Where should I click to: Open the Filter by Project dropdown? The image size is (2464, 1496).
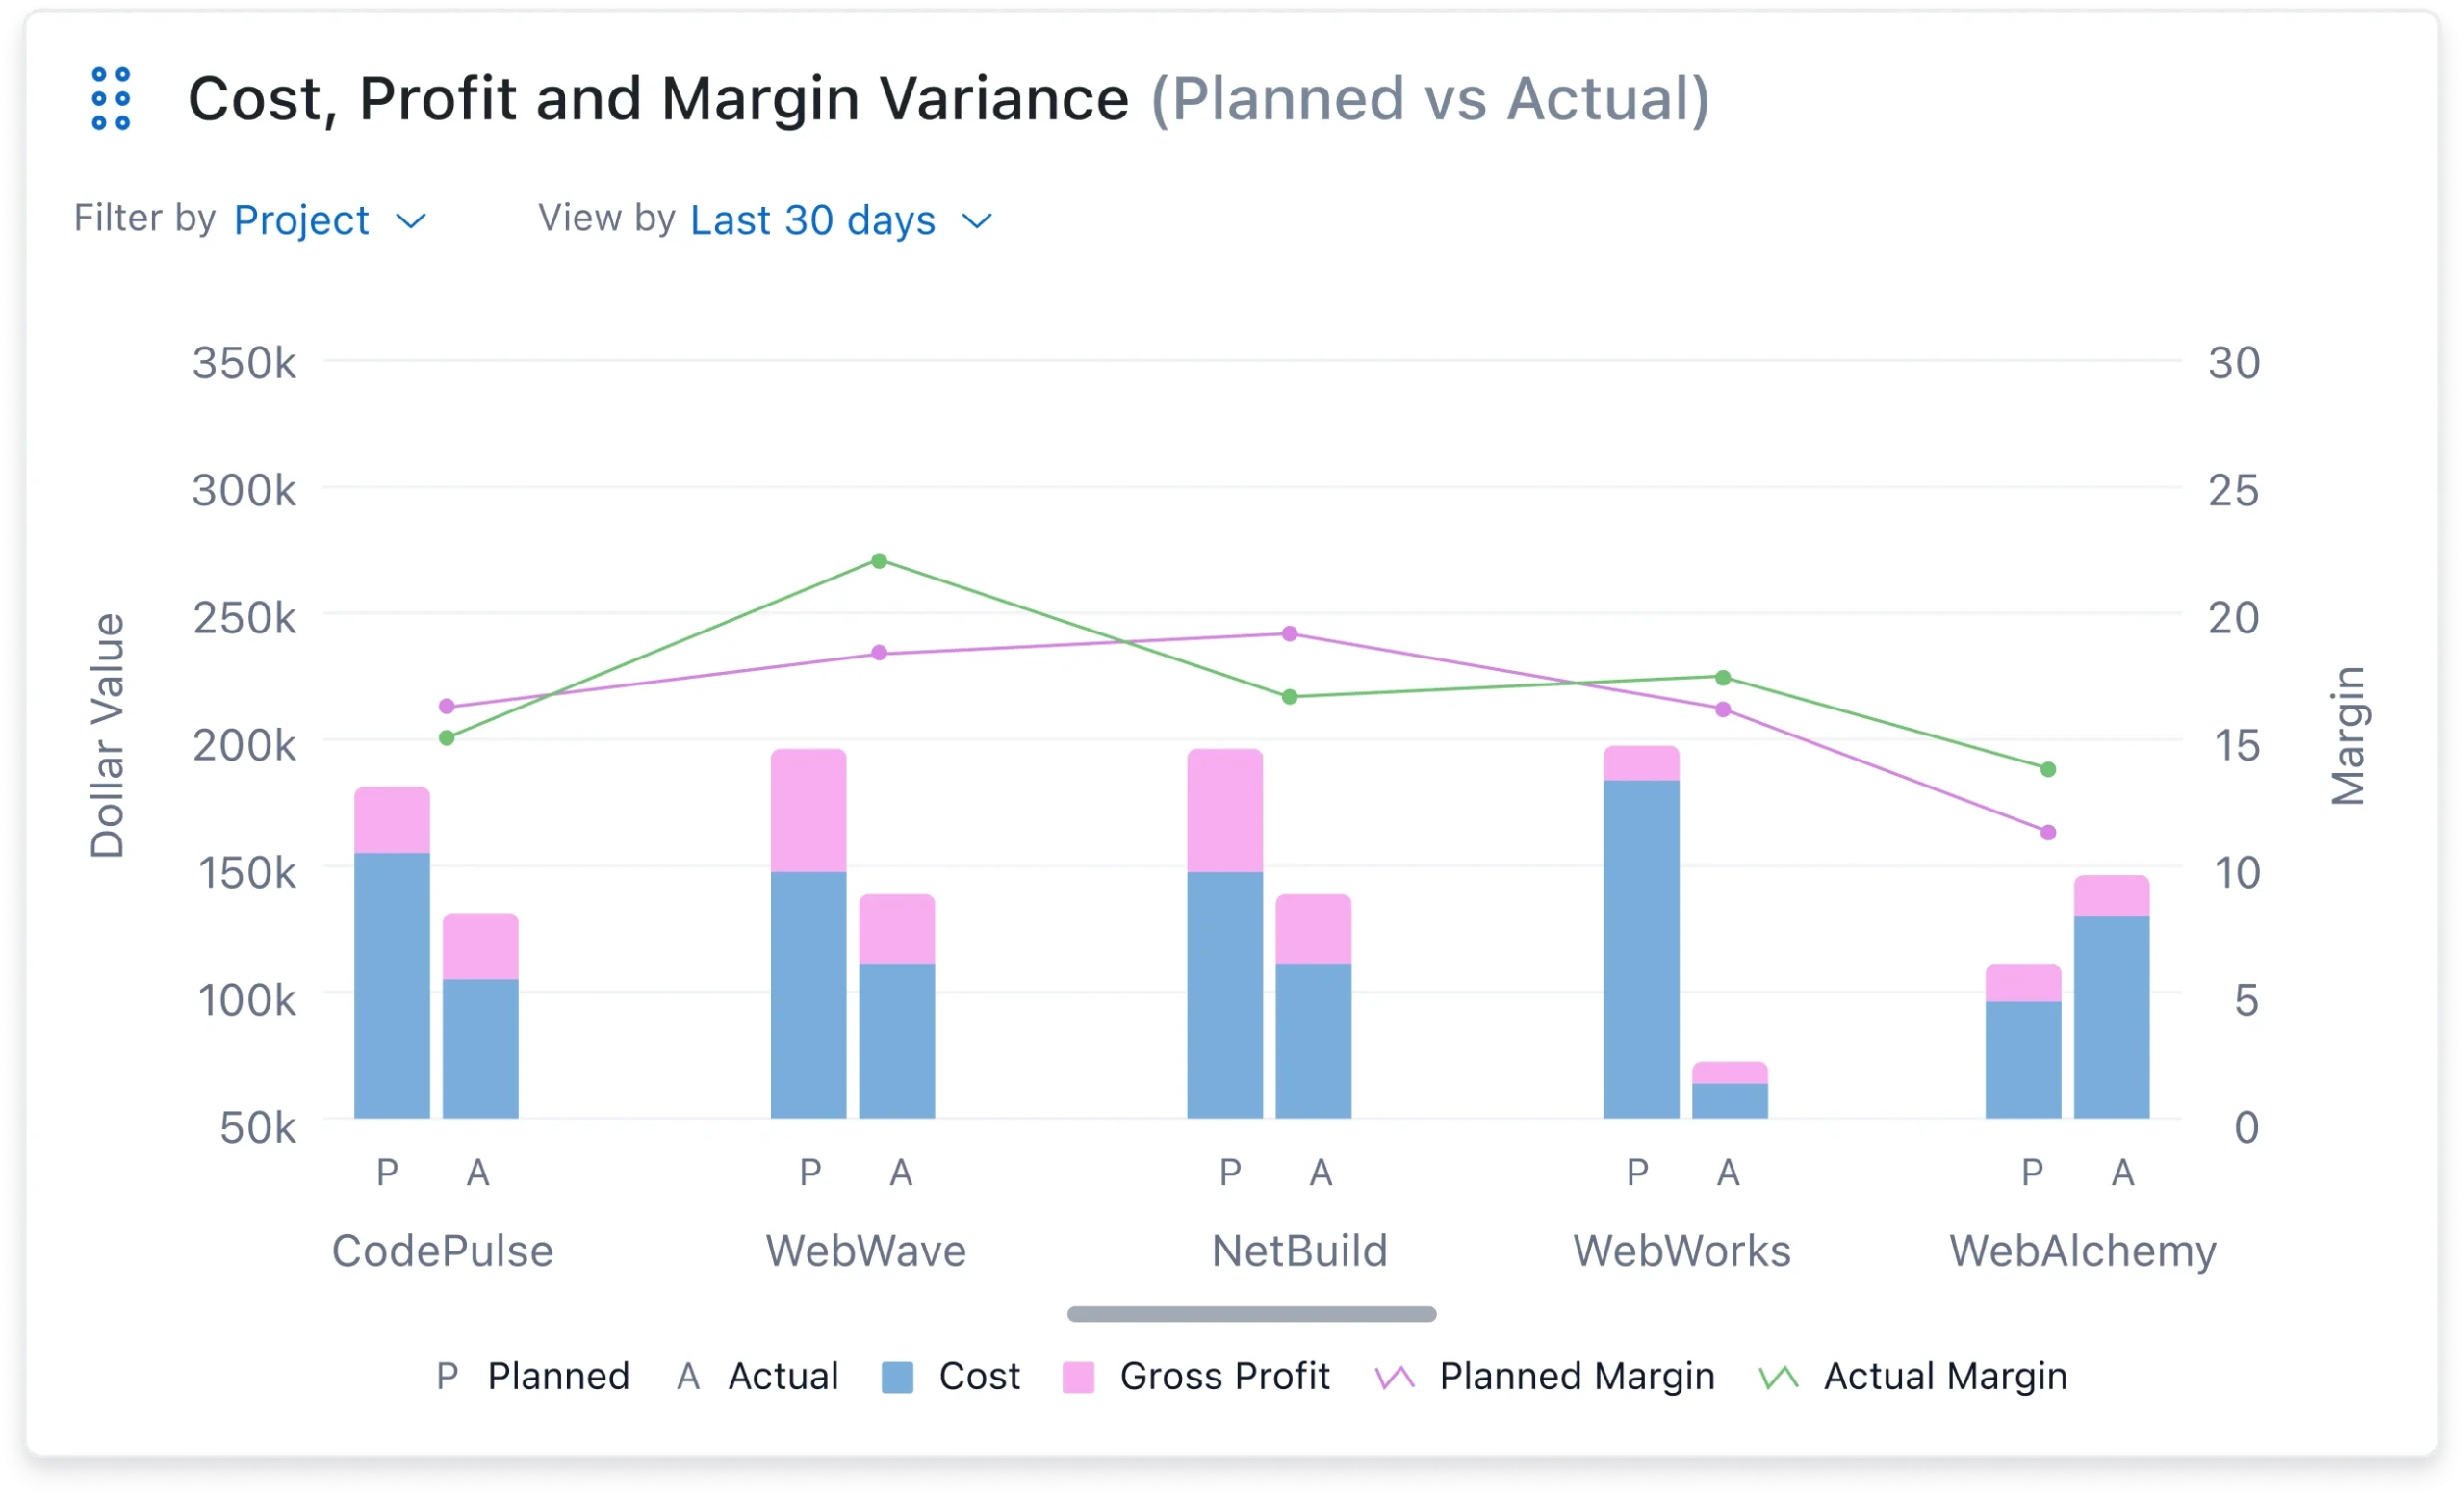coord(301,220)
